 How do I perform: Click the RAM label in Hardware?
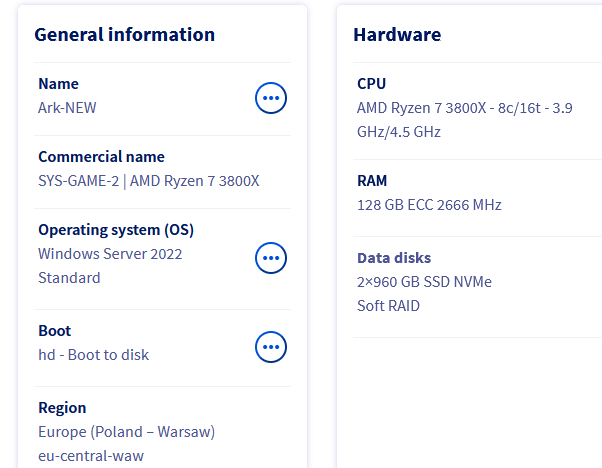coord(372,181)
